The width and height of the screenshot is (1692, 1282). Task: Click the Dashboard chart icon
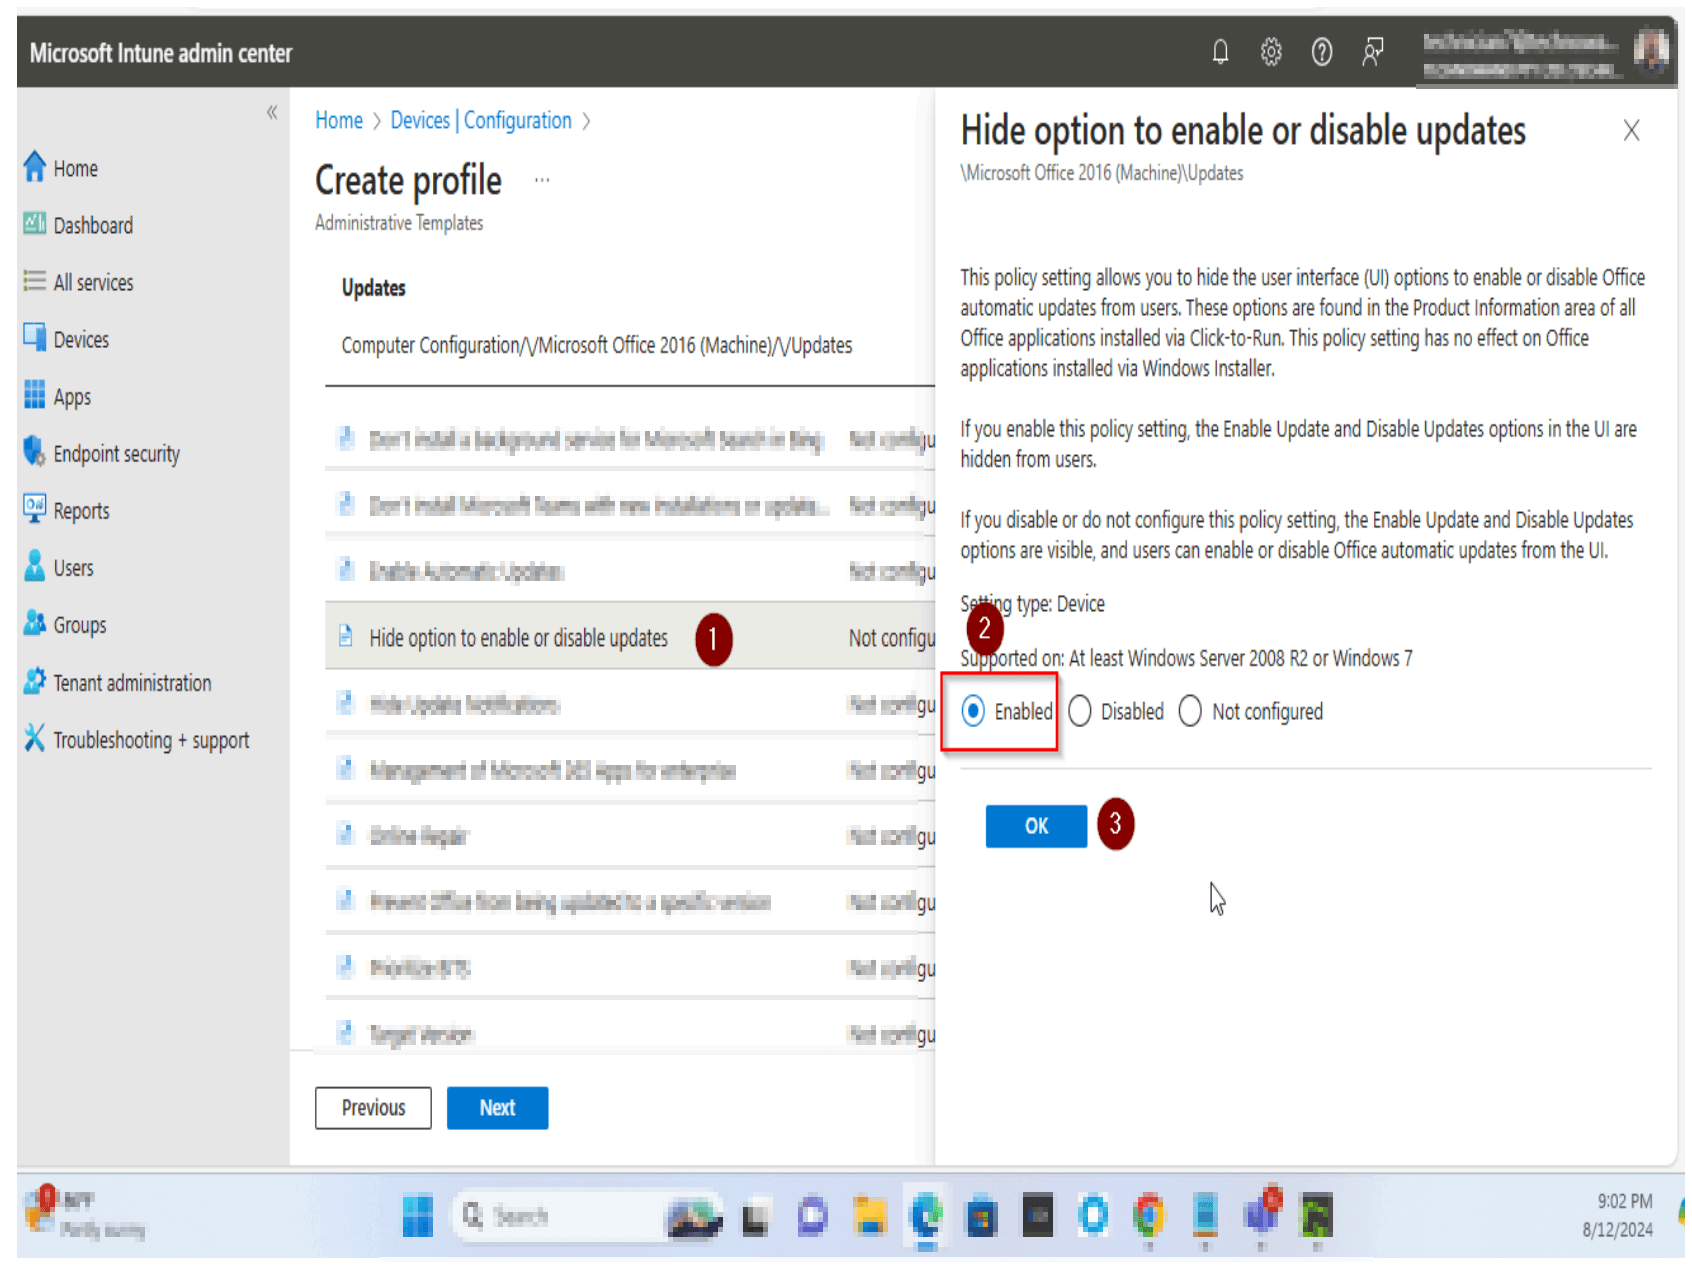pos(35,224)
